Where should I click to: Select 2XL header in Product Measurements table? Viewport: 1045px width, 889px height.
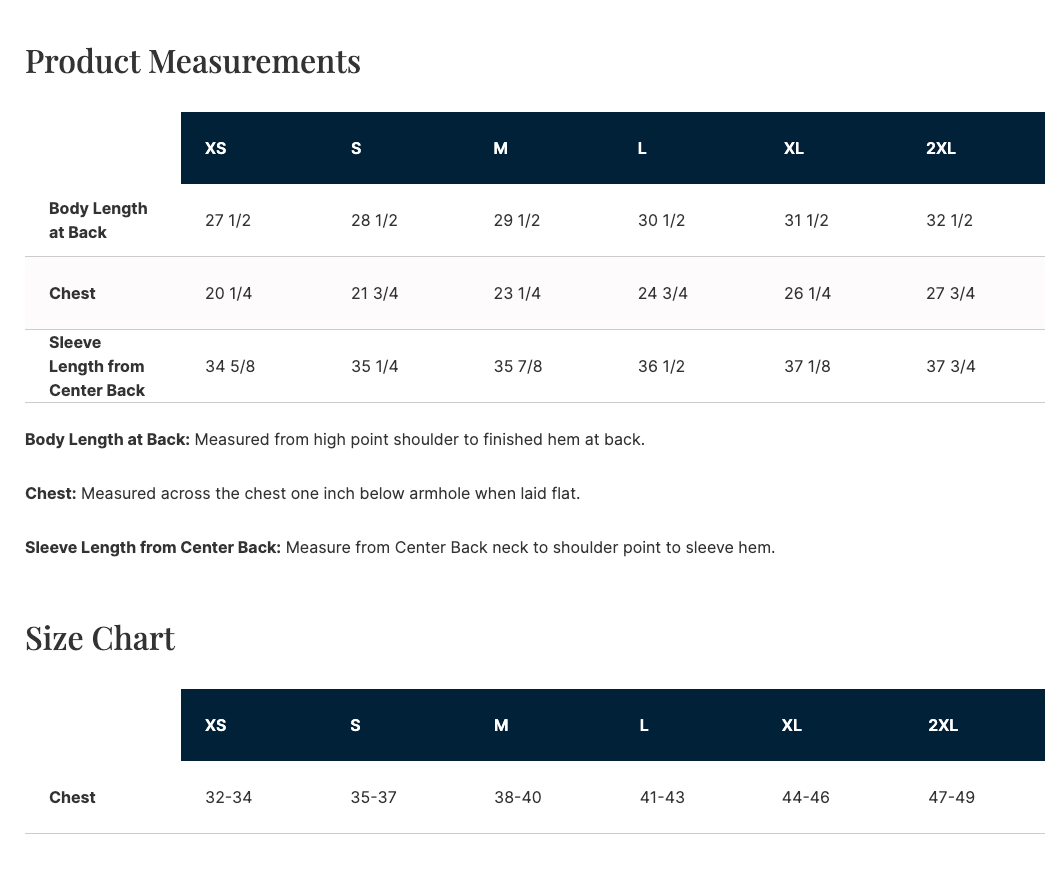941,148
